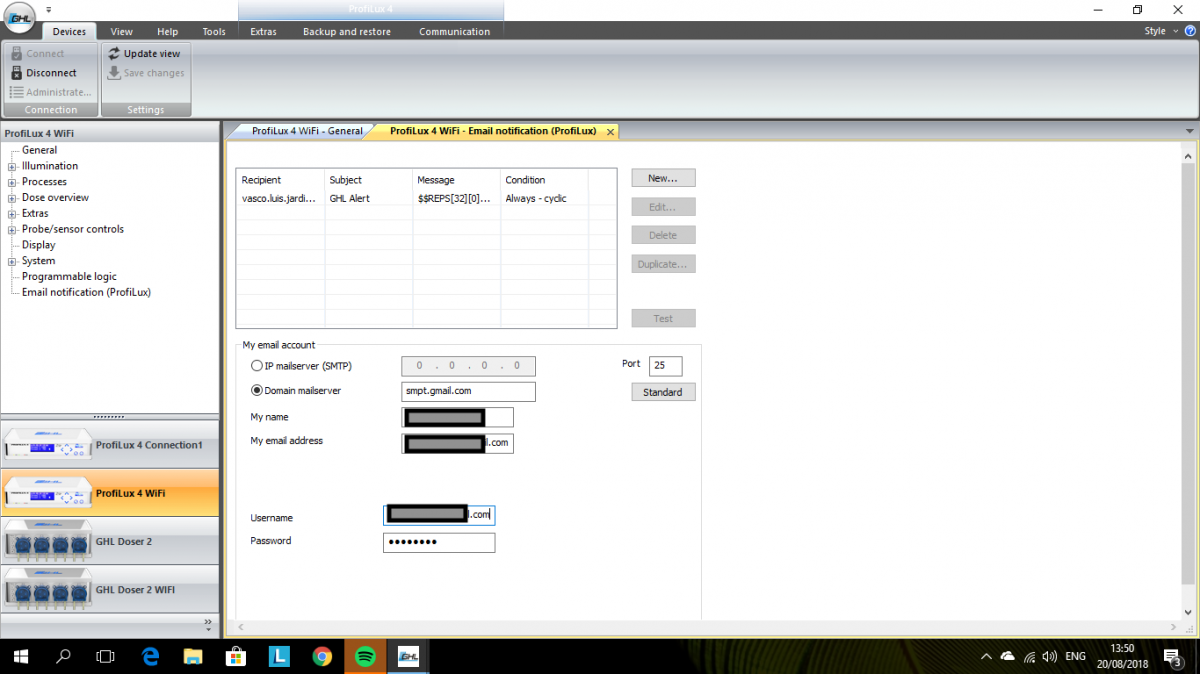Click the Disconnect icon in Connection group
The height and width of the screenshot is (674, 1200).
coord(16,73)
